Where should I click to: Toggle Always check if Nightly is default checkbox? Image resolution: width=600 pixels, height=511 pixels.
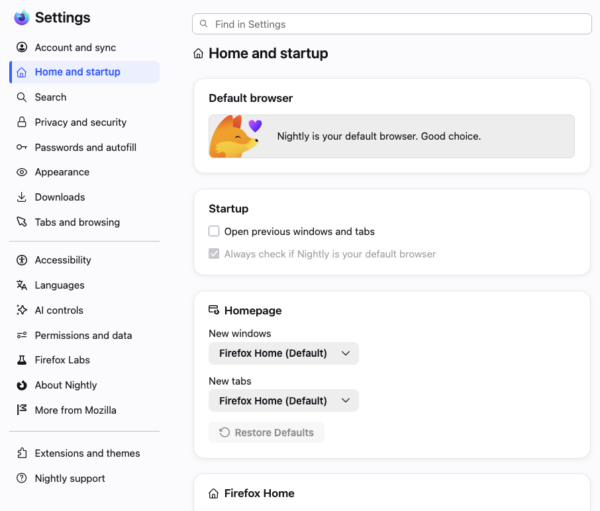[214, 254]
